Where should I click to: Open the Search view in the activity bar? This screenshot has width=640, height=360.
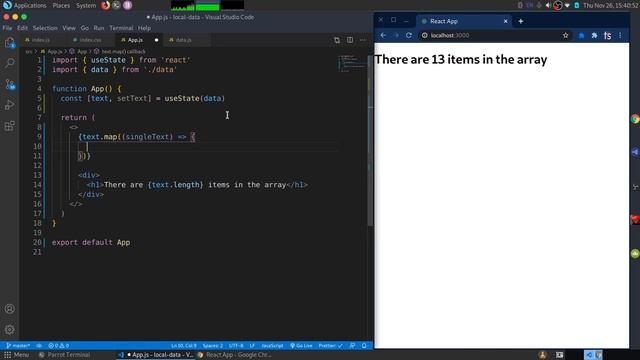[x=9, y=63]
